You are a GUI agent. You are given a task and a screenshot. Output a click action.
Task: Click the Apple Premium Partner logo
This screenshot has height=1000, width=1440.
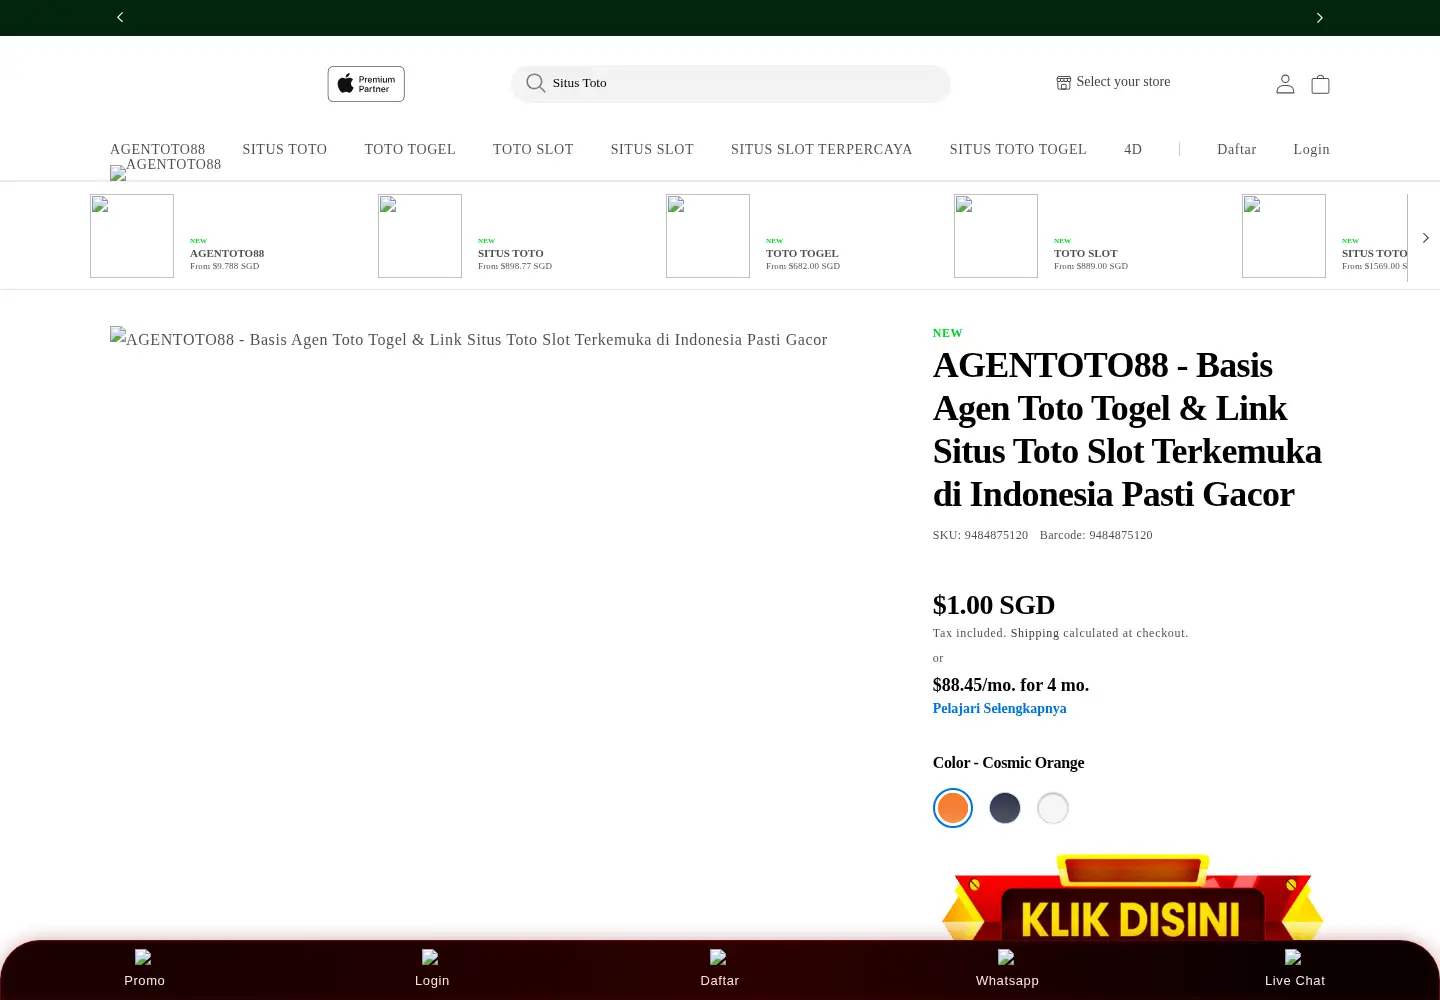coord(366,84)
